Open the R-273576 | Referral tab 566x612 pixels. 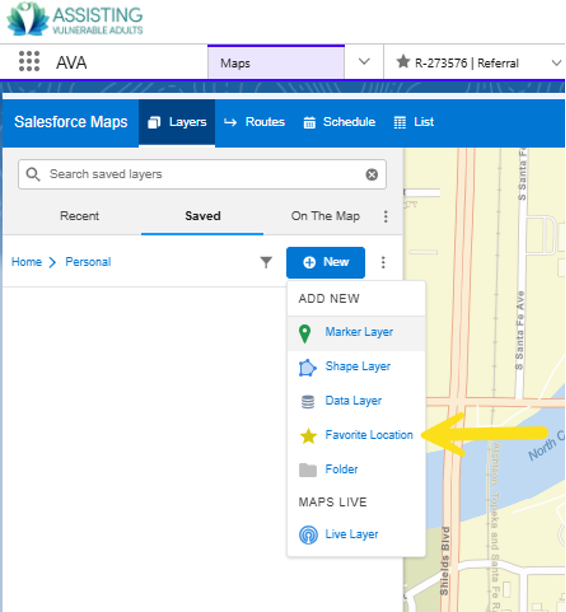[x=466, y=63]
